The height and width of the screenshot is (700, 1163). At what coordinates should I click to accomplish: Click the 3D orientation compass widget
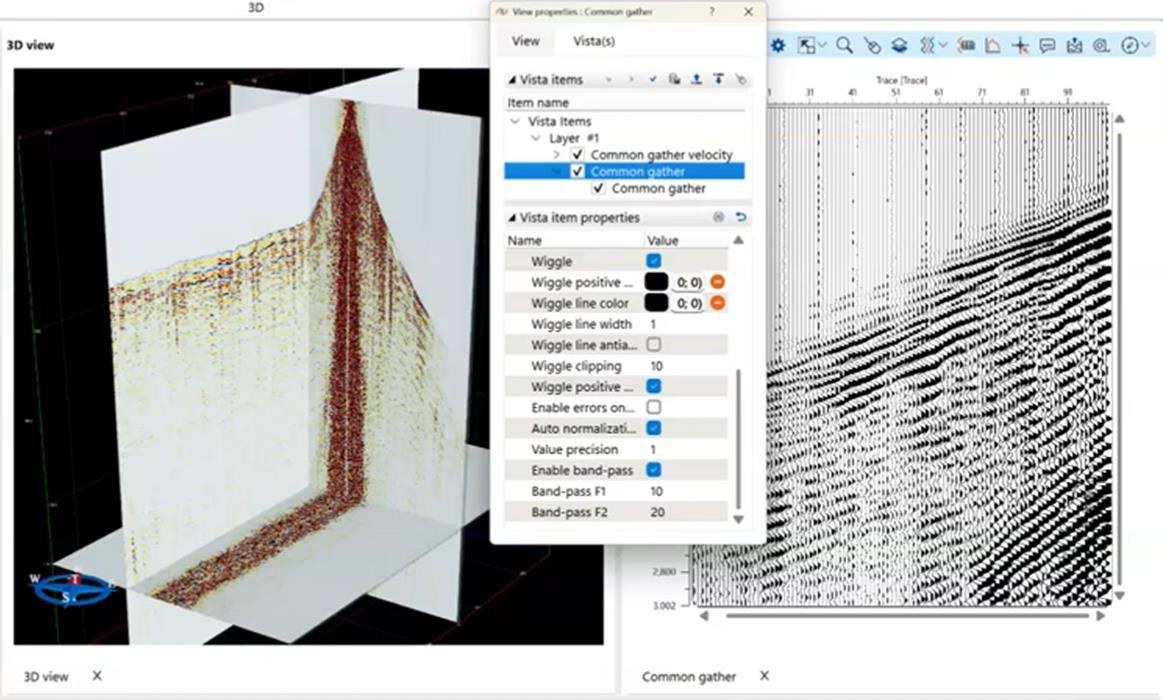point(72,589)
